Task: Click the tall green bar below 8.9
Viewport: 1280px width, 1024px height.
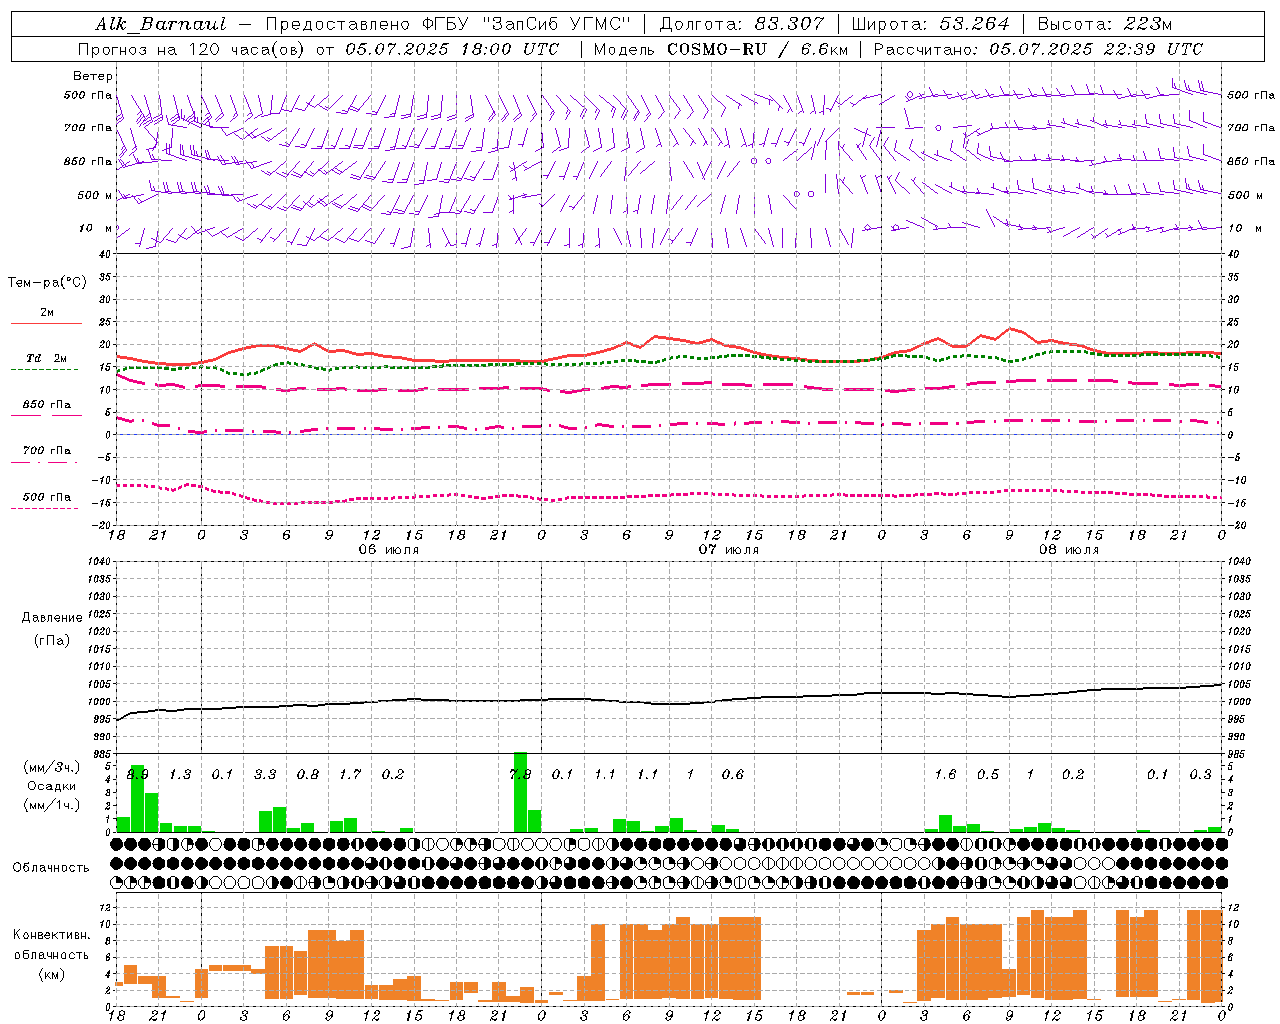Action: pos(137,798)
